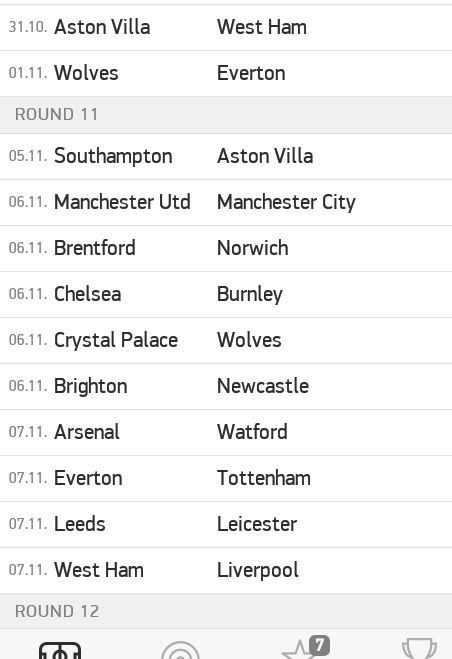Viewport: 452px width, 659px height.
Task: Tap the live circular target icon
Action: click(x=180, y=651)
